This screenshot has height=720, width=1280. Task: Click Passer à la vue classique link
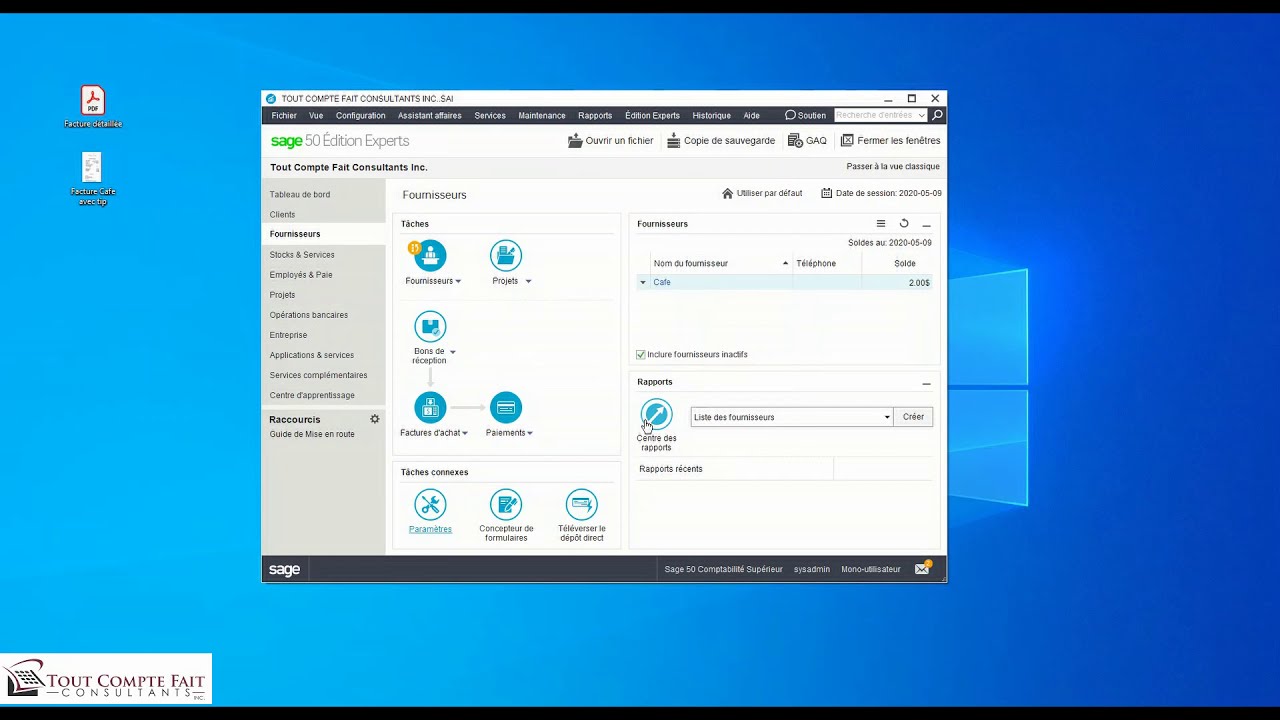[893, 167]
